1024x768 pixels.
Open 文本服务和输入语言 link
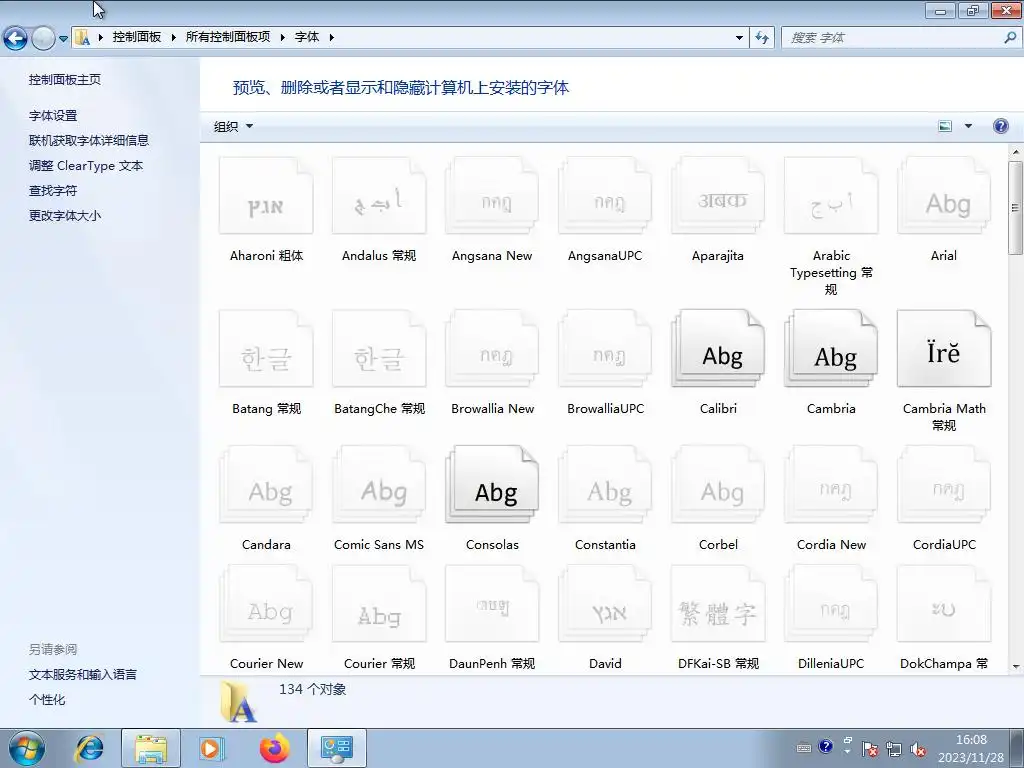point(83,675)
